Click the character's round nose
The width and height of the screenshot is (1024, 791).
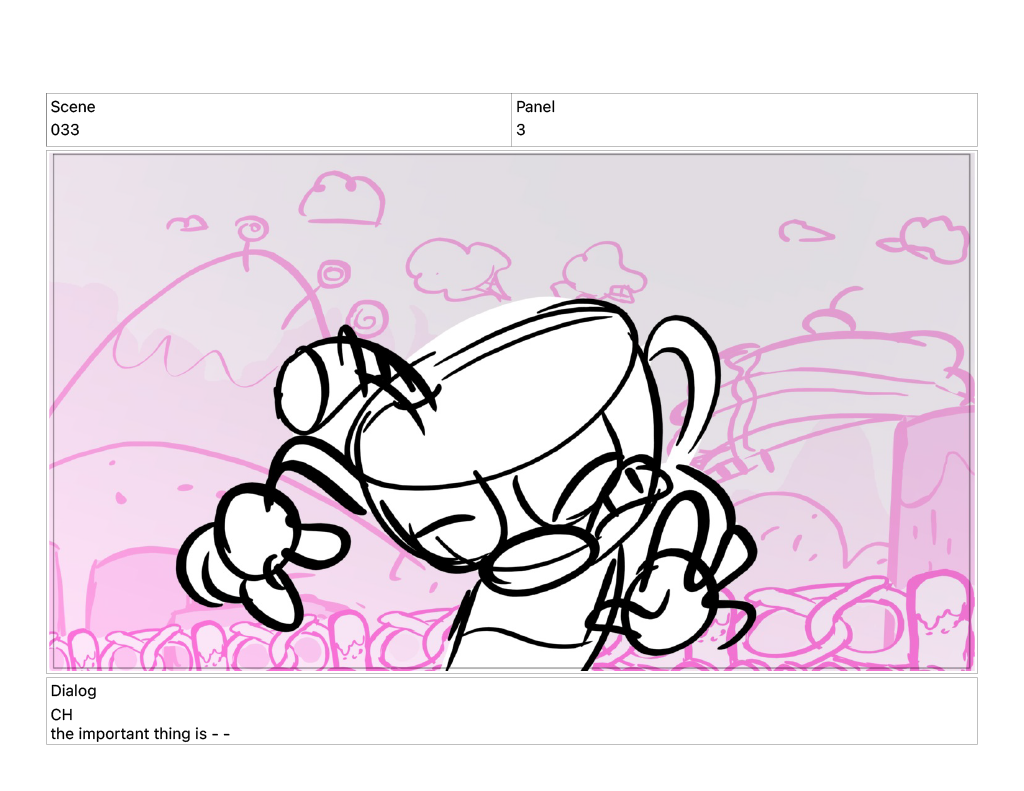point(540,557)
